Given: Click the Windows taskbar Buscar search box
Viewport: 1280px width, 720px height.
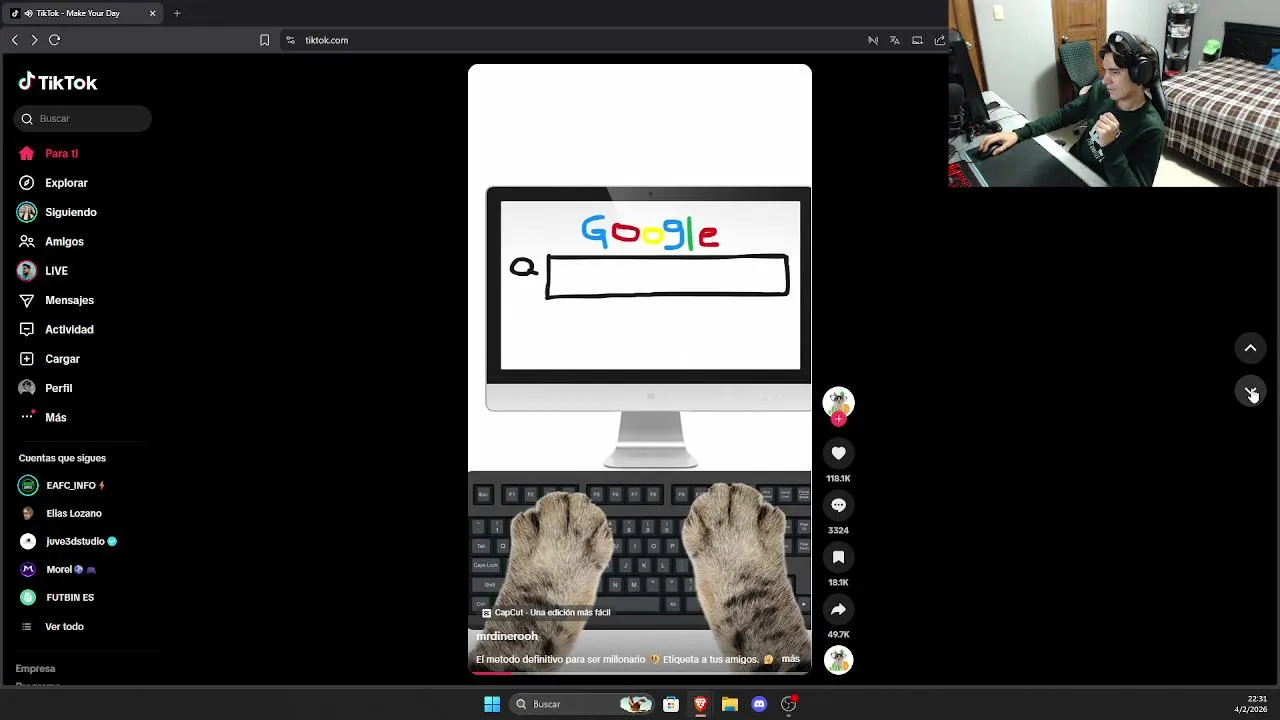Looking at the screenshot, I should pyautogui.click(x=583, y=704).
